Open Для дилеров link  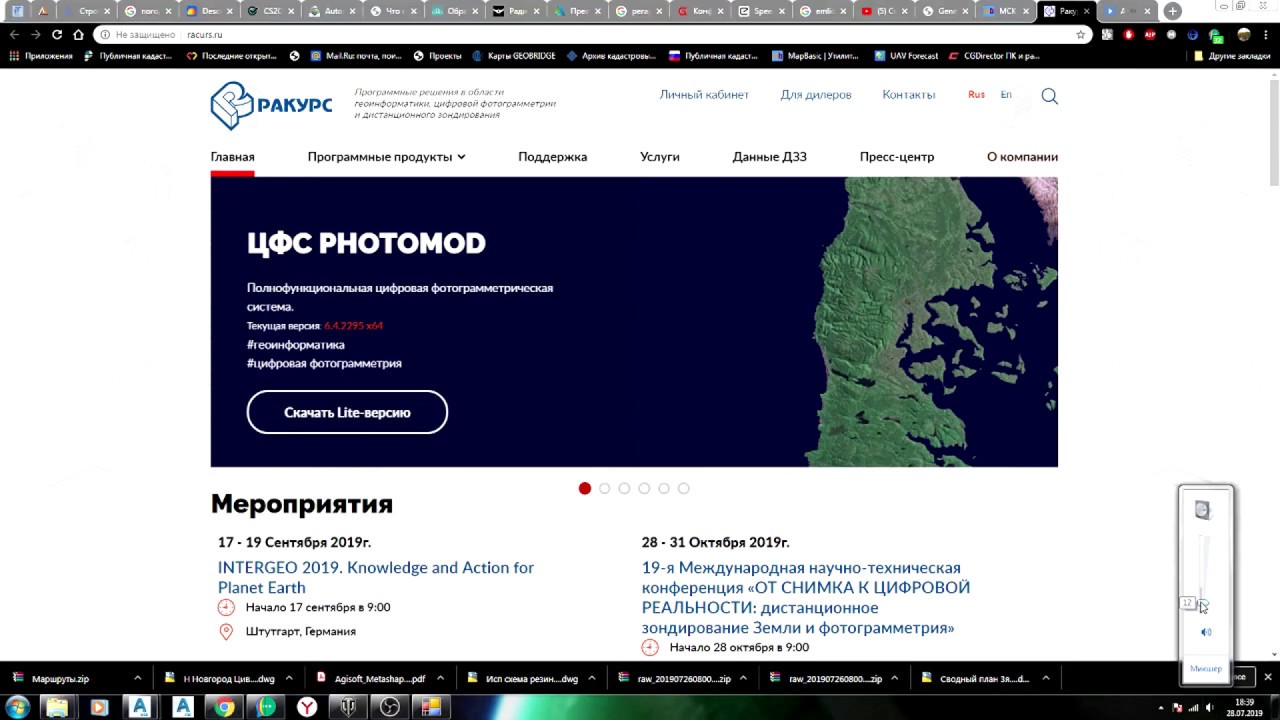[816, 95]
